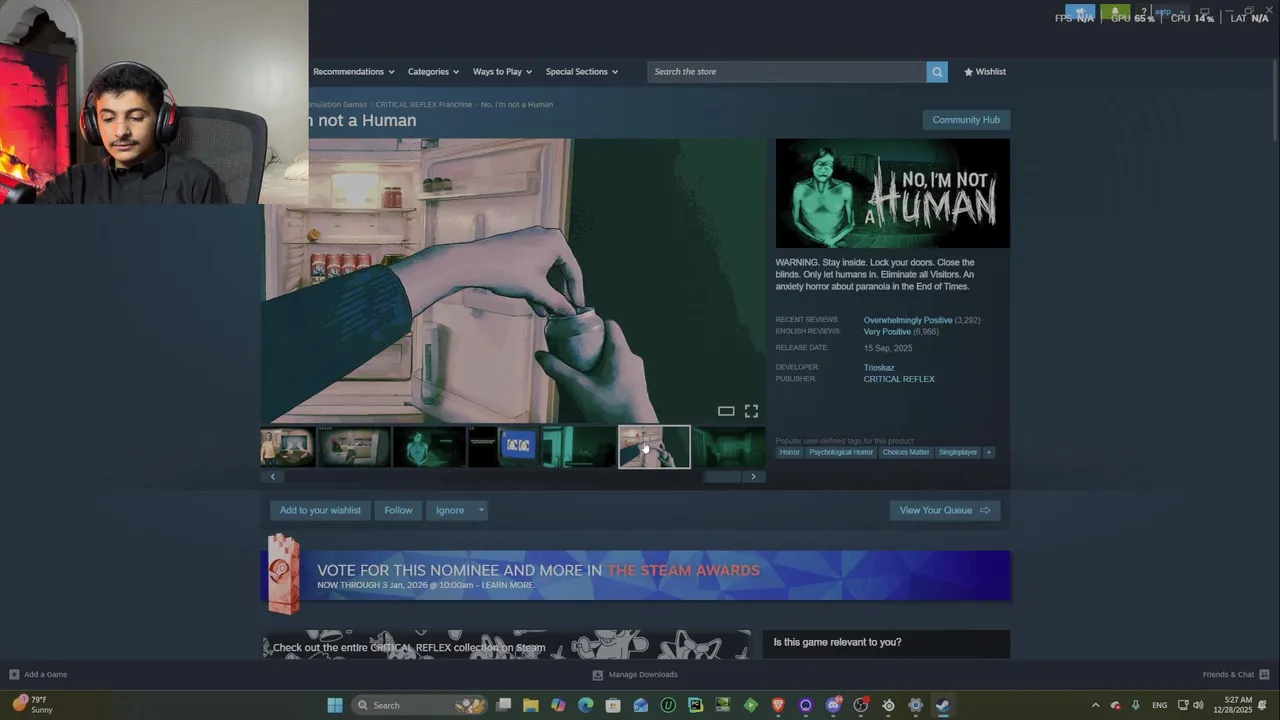Screen dimensions: 1280x720
Task: Click the store search magnifier button
Action: (937, 72)
